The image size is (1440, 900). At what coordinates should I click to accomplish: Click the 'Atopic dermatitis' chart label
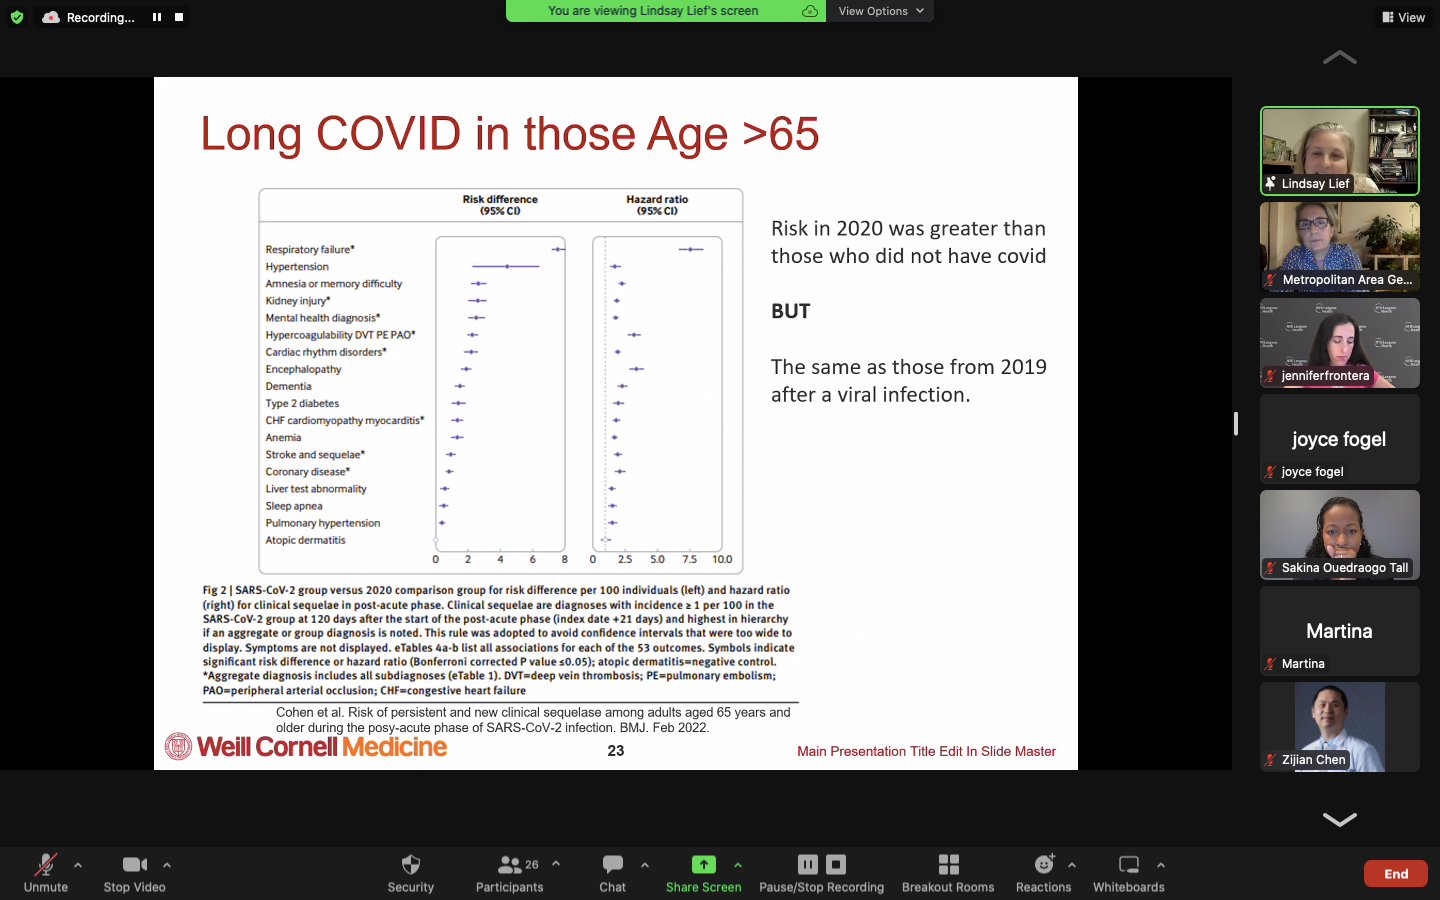(x=305, y=540)
